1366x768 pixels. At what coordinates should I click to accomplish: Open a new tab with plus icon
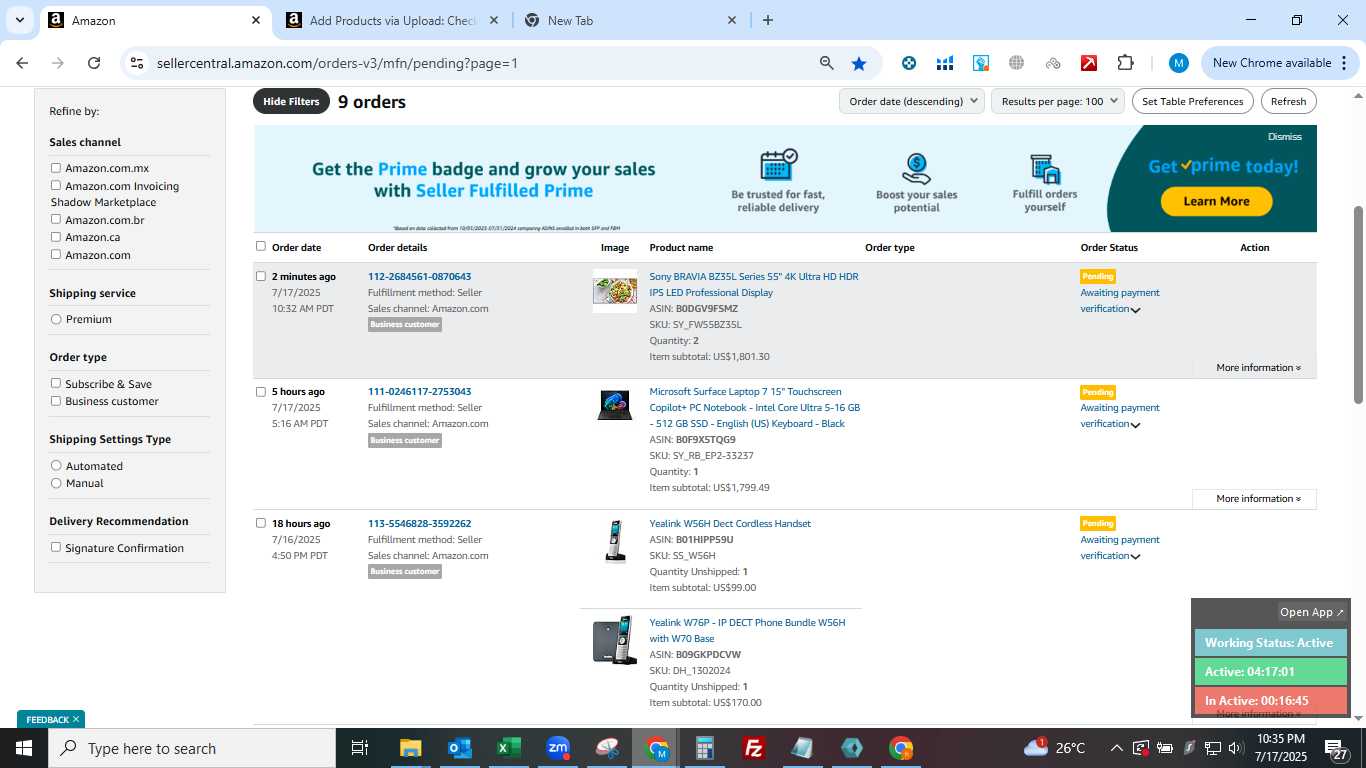click(x=768, y=20)
